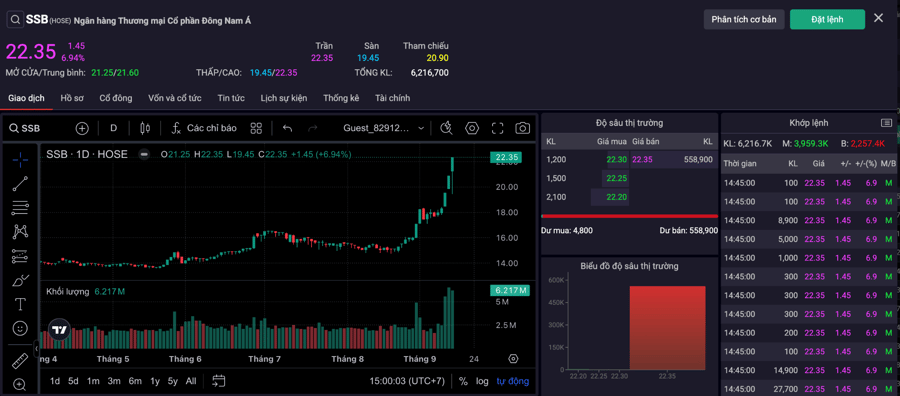Collapse the drawing toolbar side arrow
This screenshot has height=396, width=900.
coord(37,348)
